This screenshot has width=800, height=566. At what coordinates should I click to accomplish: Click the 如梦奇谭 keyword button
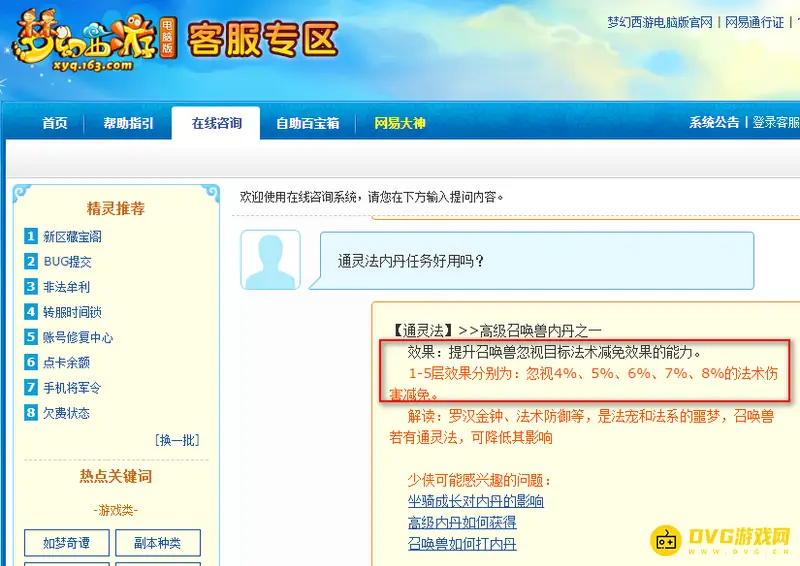tap(67, 543)
